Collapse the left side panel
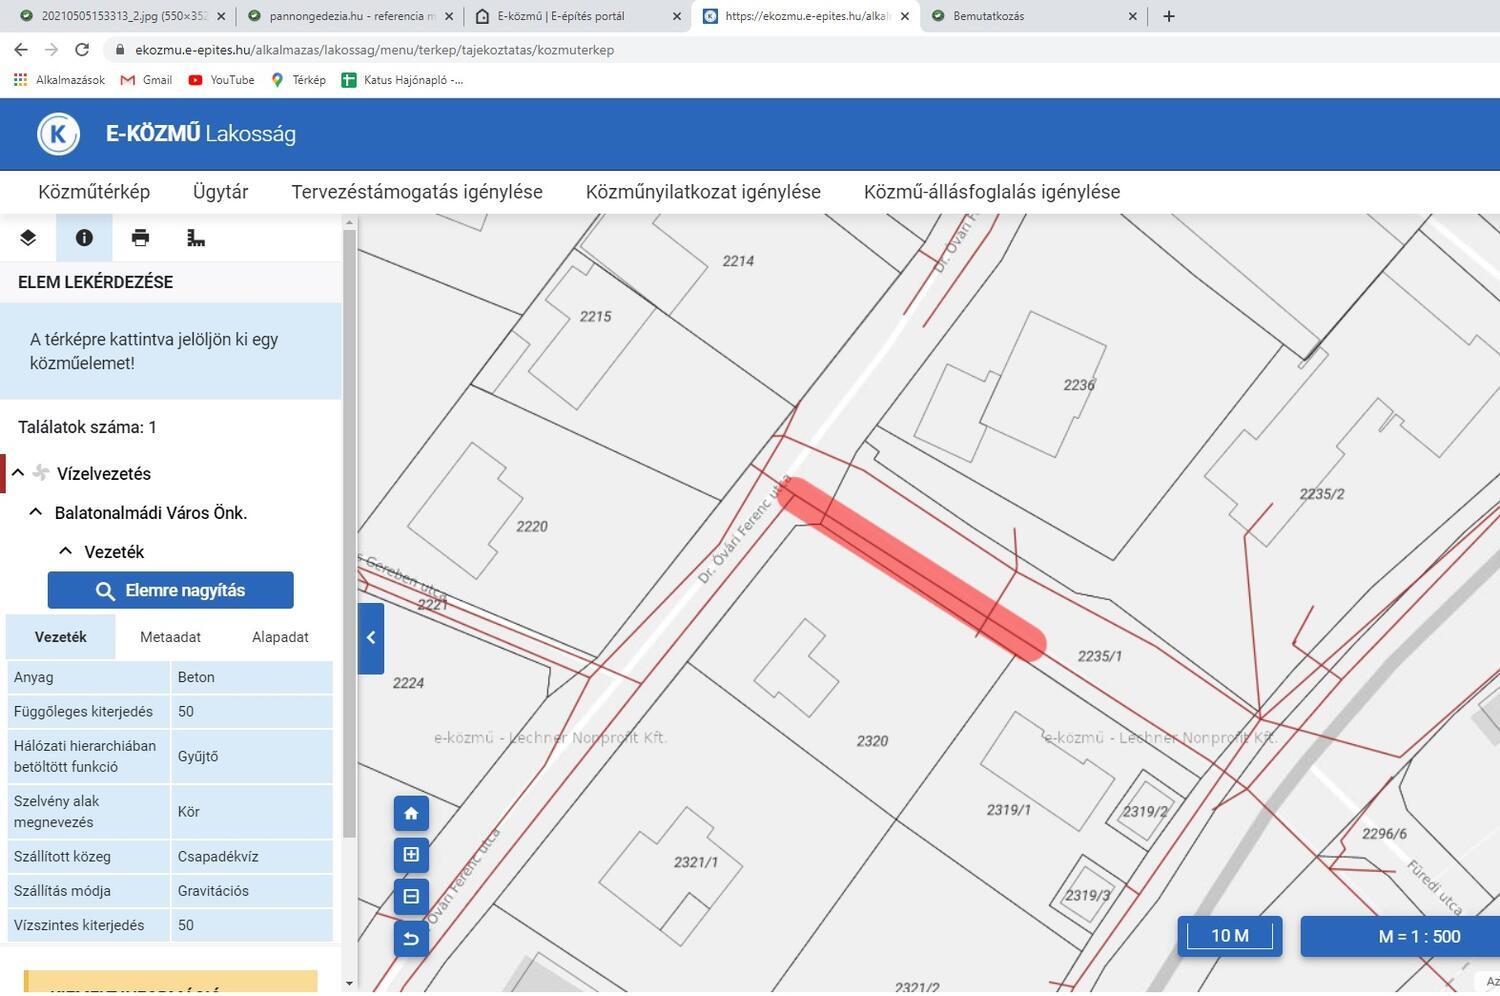1500x996 pixels. tap(371, 638)
